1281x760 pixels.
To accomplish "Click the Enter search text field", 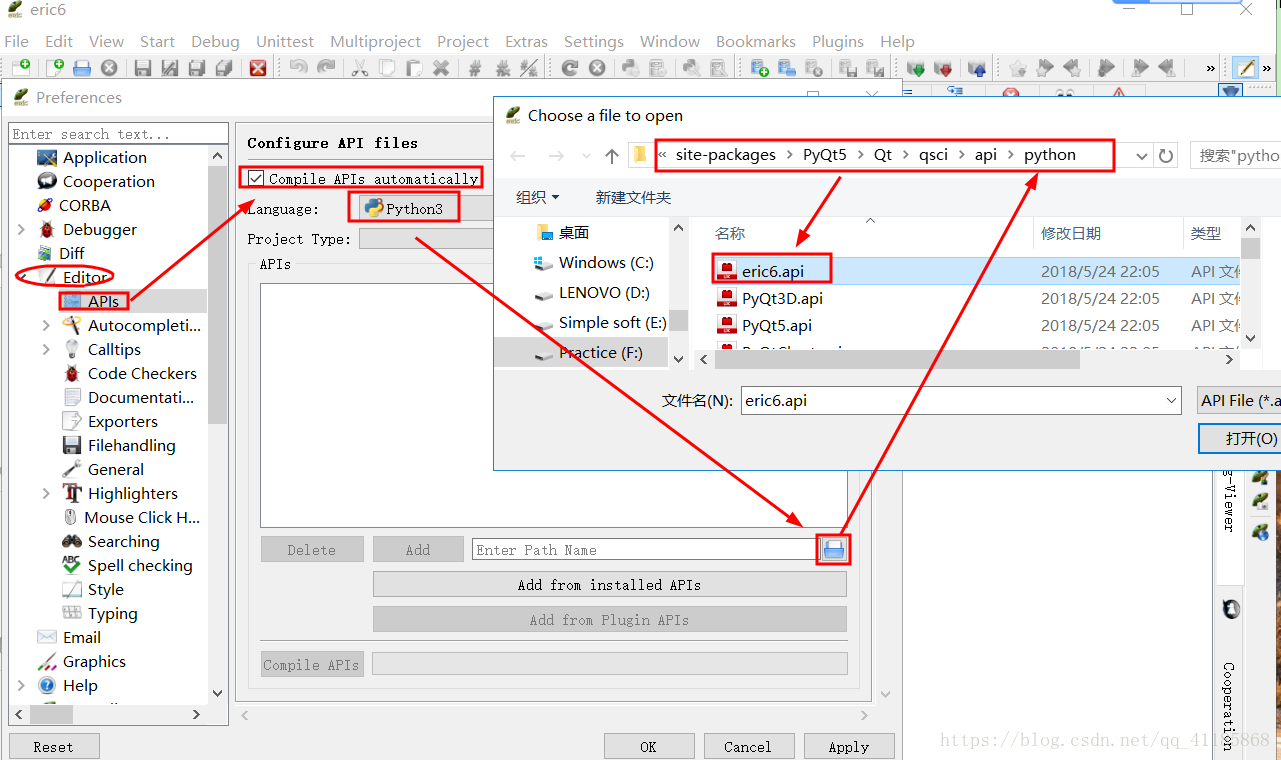I will tap(118, 134).
